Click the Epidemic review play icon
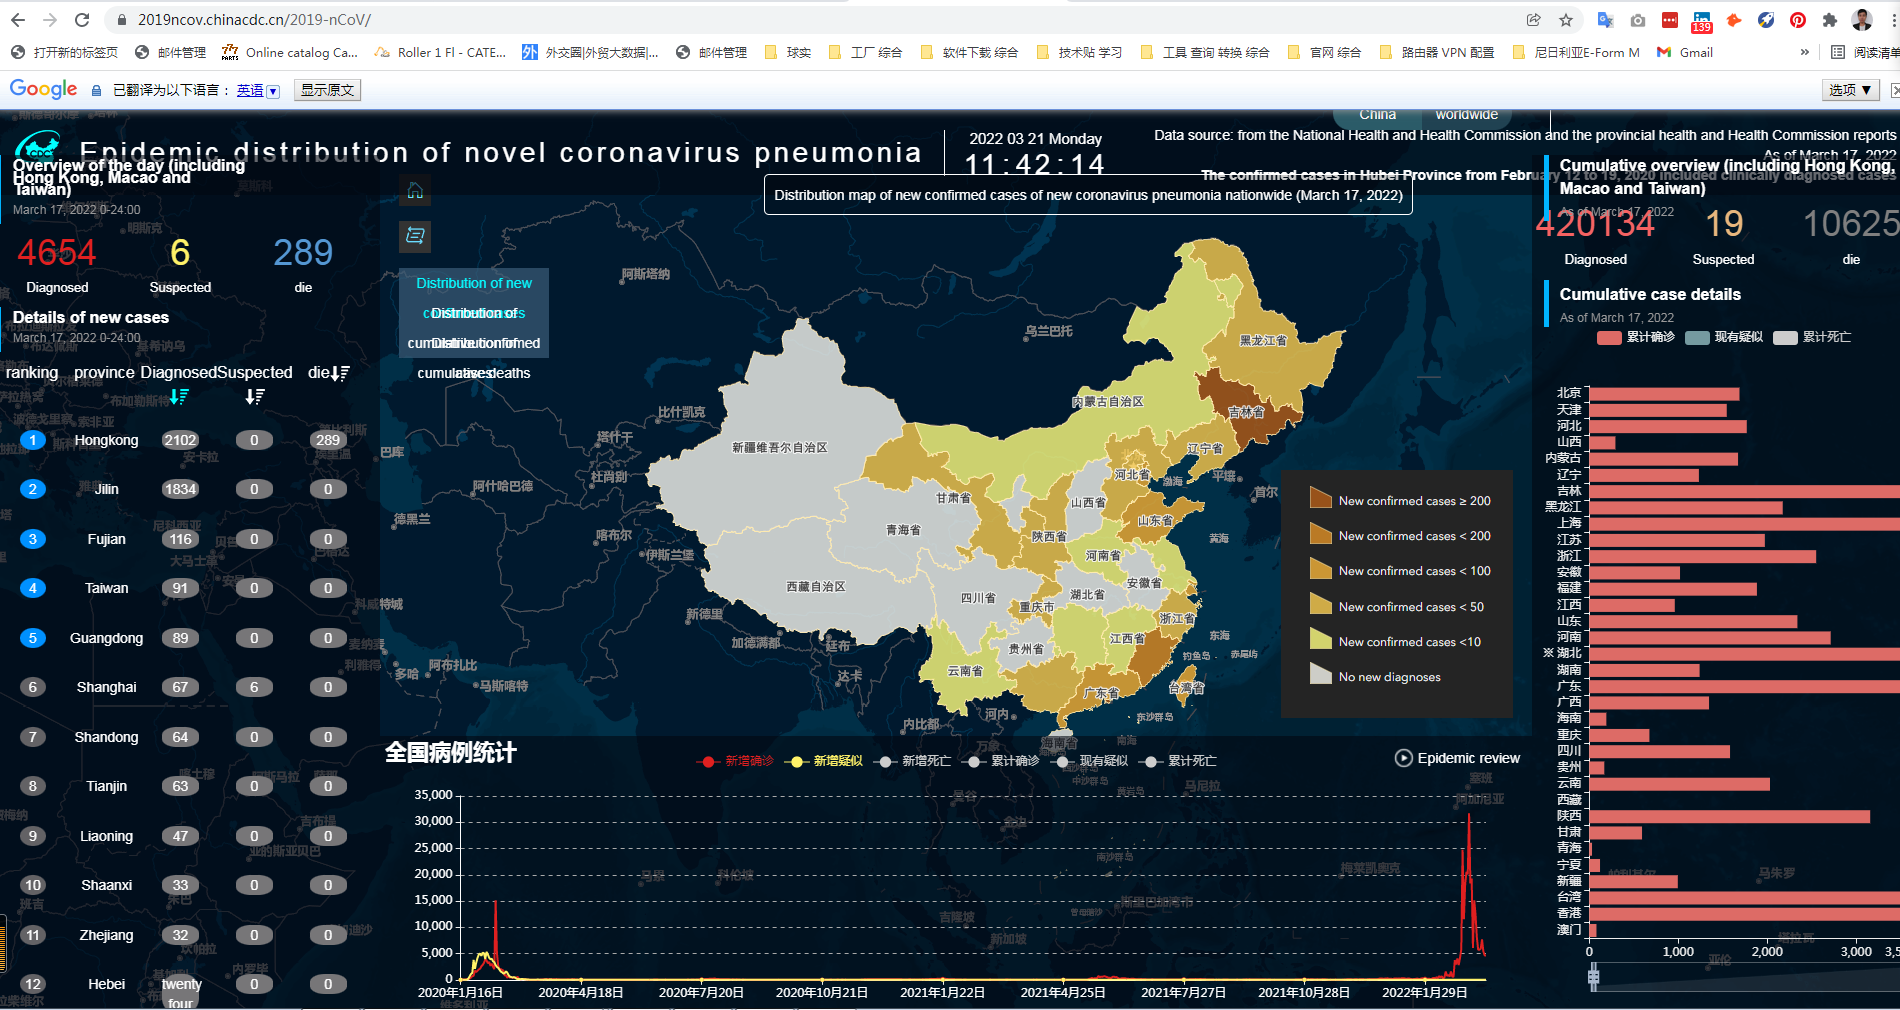 [x=1402, y=758]
